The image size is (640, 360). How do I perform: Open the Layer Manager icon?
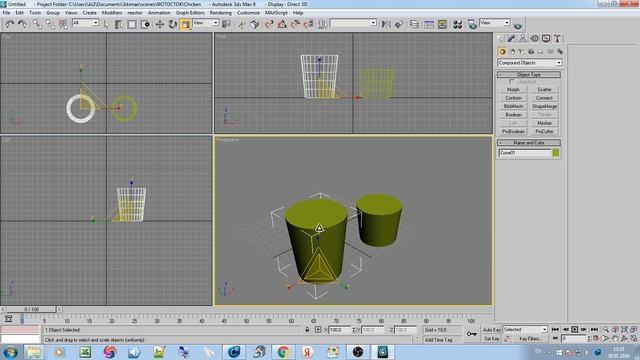[x=414, y=24]
